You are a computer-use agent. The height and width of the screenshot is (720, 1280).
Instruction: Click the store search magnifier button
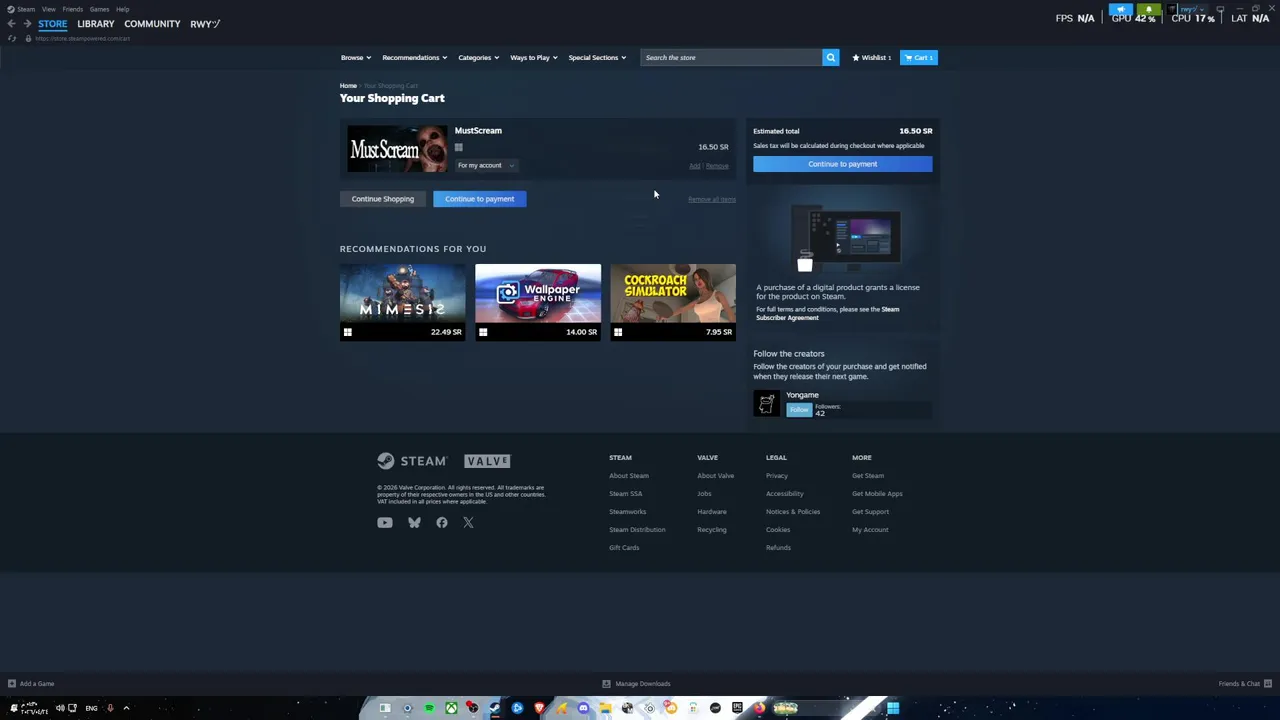coord(830,57)
